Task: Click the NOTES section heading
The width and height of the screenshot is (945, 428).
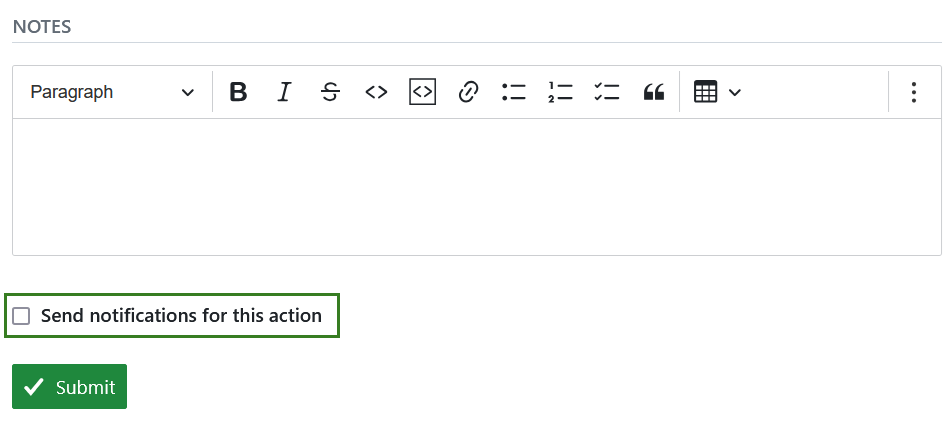Action: coord(42,27)
